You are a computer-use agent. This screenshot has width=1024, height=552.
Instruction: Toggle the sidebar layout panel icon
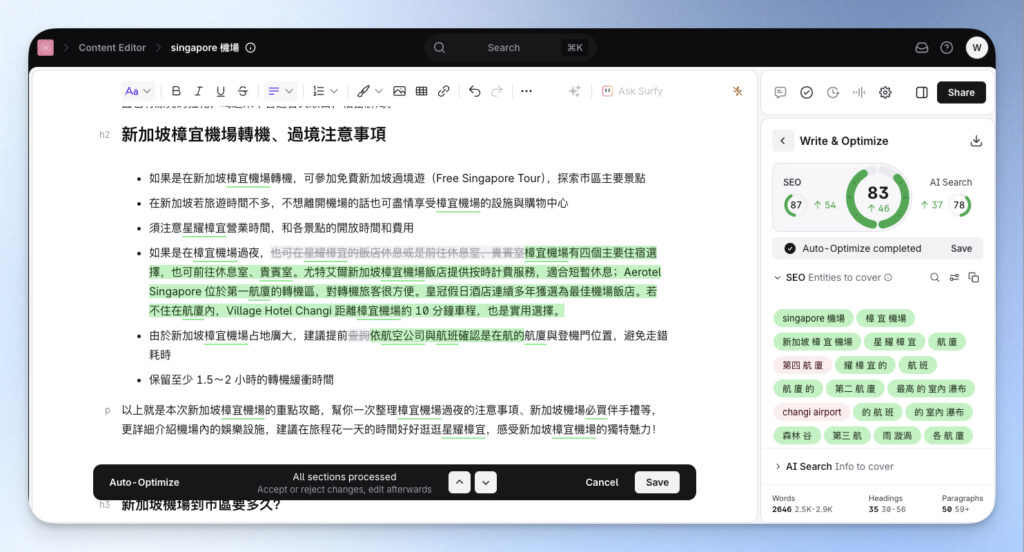click(921, 92)
